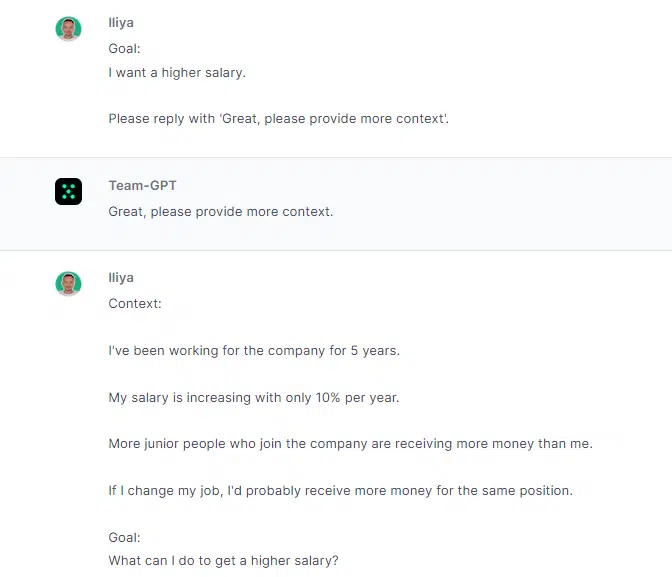Select the line about 10% yearly salary increase
The image size is (672, 577).
(254, 397)
